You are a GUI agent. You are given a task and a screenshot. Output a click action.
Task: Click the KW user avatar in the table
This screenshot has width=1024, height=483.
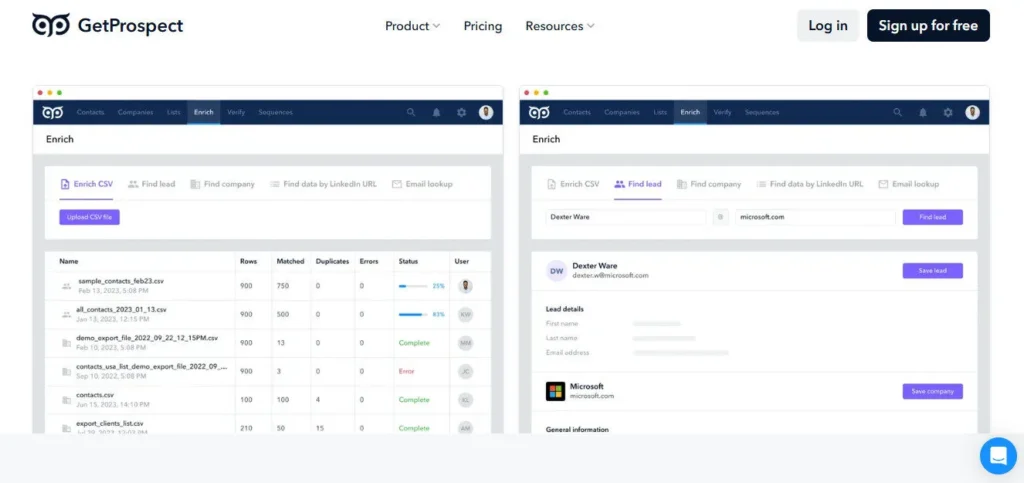point(465,314)
